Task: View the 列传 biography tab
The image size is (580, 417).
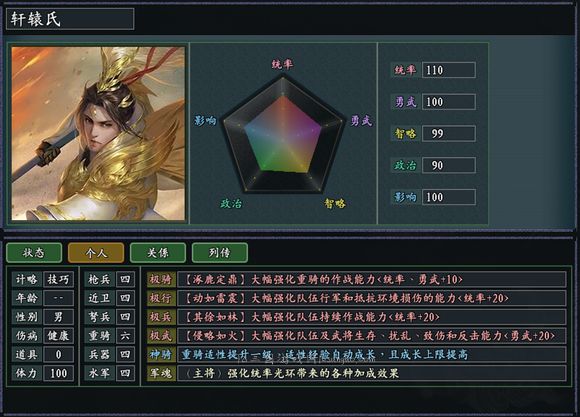Action: click(220, 253)
